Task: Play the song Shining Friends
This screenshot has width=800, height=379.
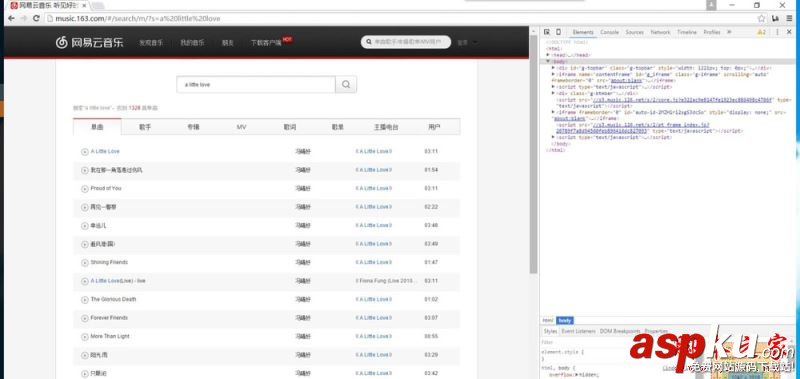Action: [x=85, y=263]
